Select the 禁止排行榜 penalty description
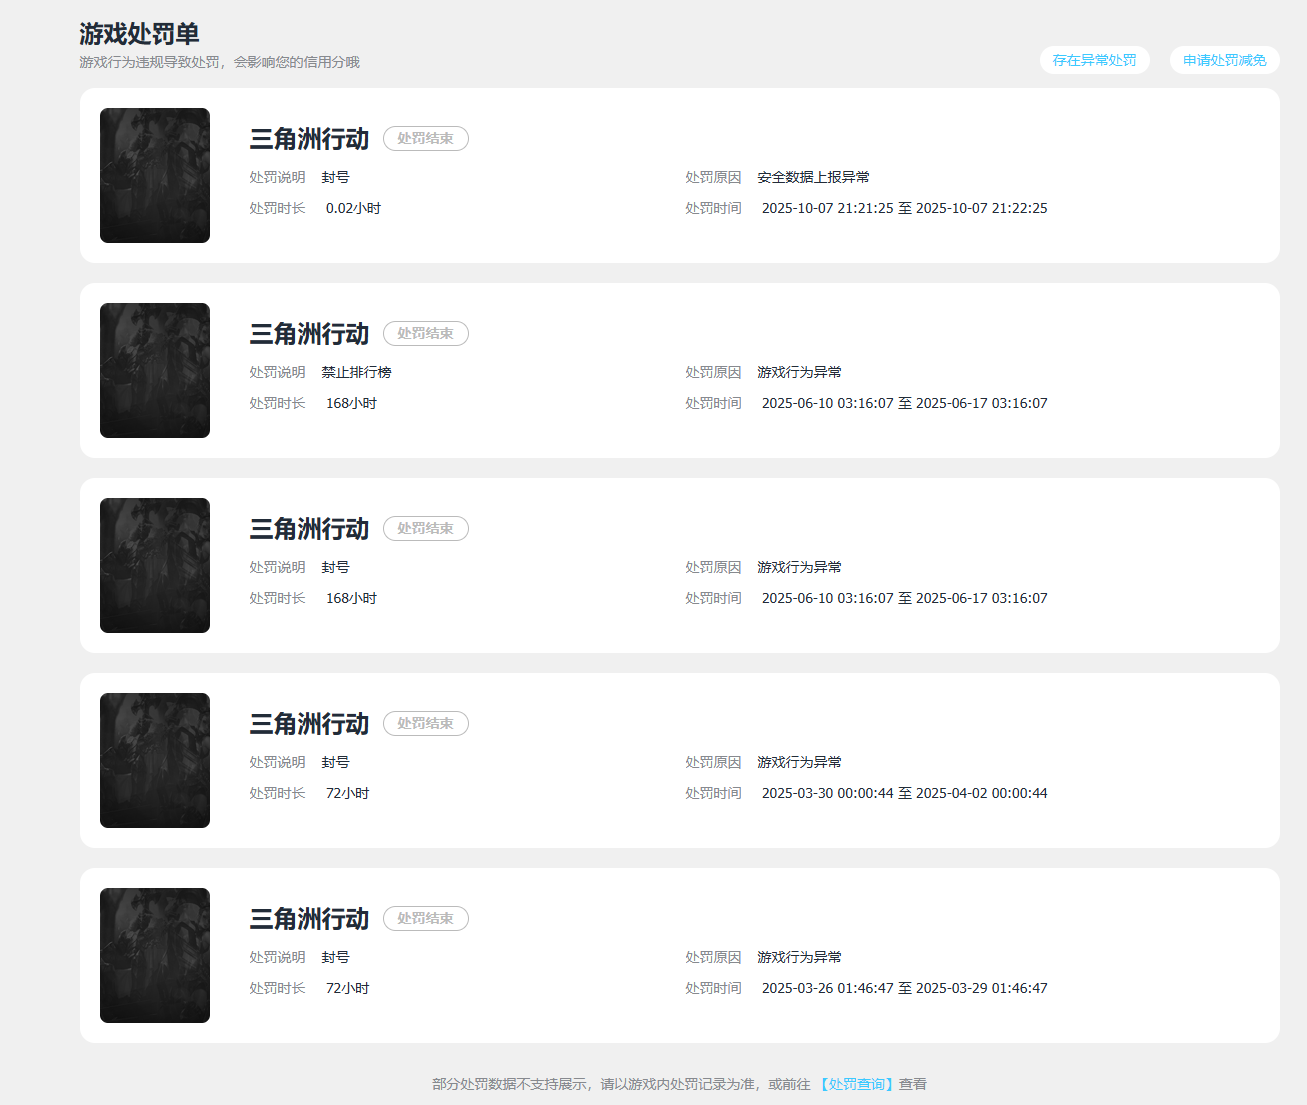The image size is (1307, 1105). [356, 372]
